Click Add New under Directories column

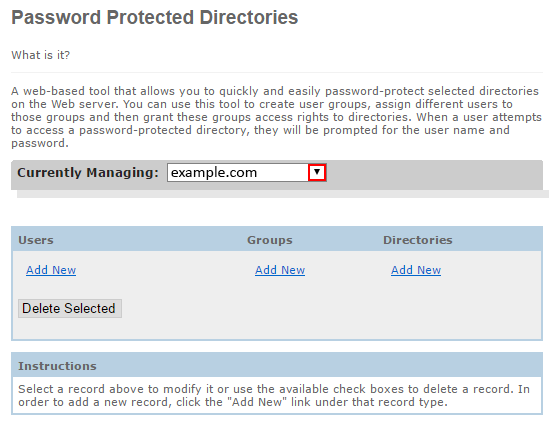[x=416, y=270]
